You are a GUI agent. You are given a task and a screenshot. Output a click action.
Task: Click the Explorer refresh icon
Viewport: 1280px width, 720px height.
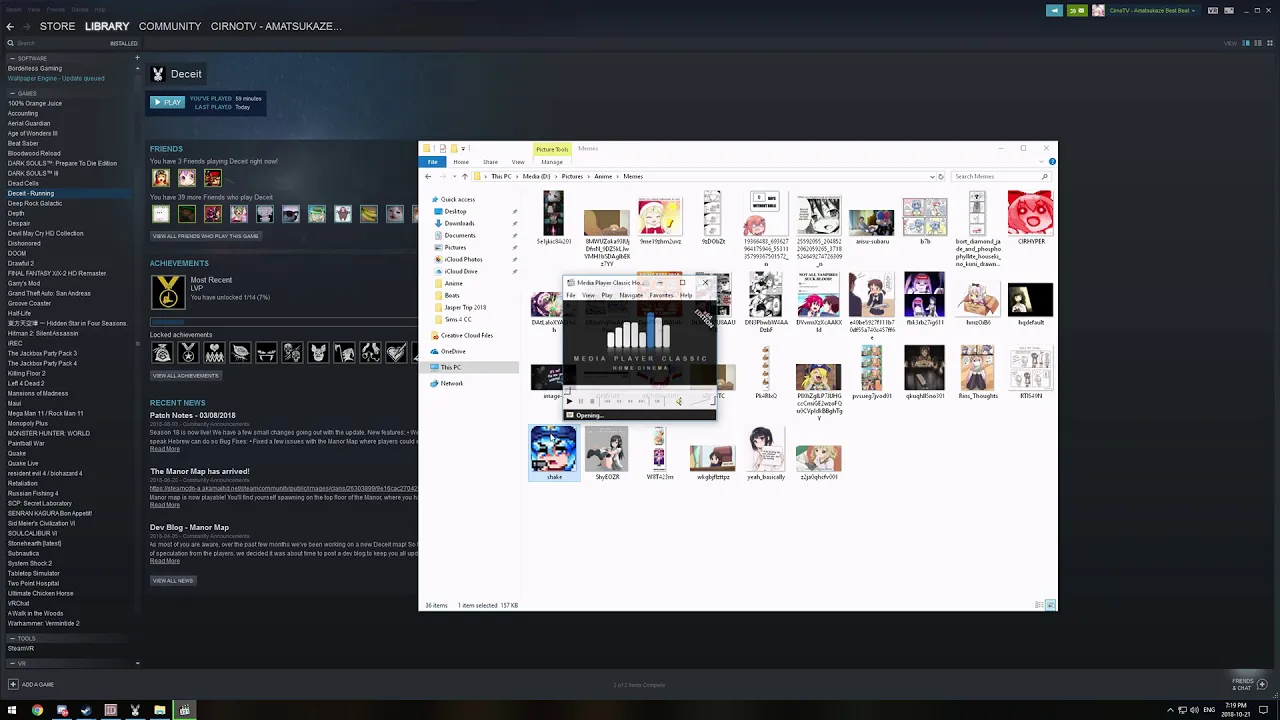[x=941, y=176]
